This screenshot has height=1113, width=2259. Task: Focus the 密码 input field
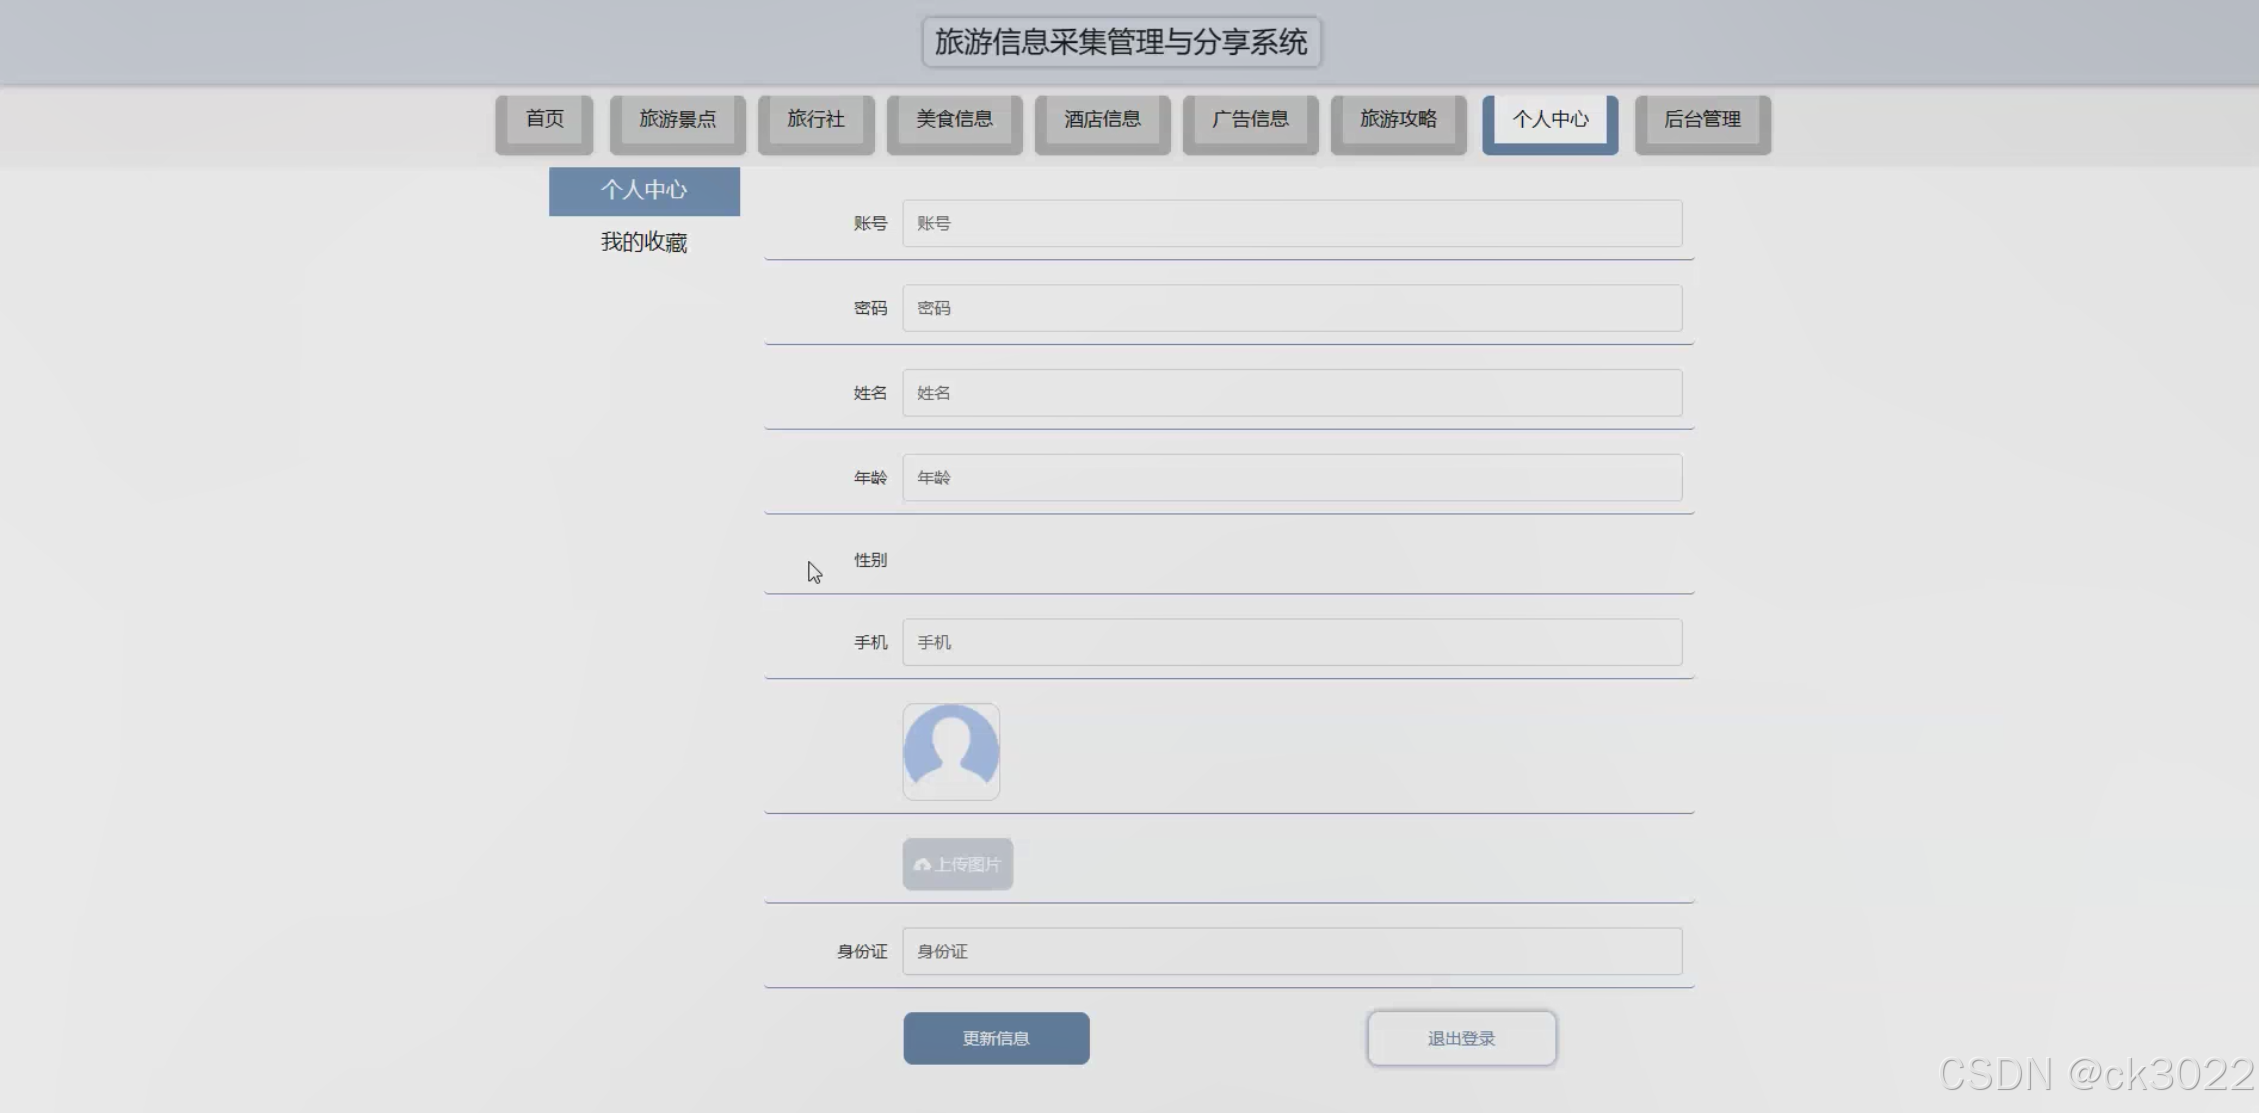1291,308
